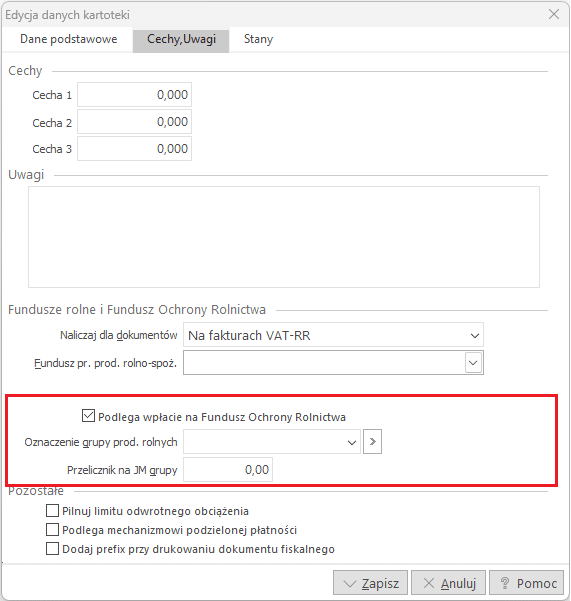Select the Cechy,Uwagi tab
This screenshot has height=601, width=571.
click(181, 39)
